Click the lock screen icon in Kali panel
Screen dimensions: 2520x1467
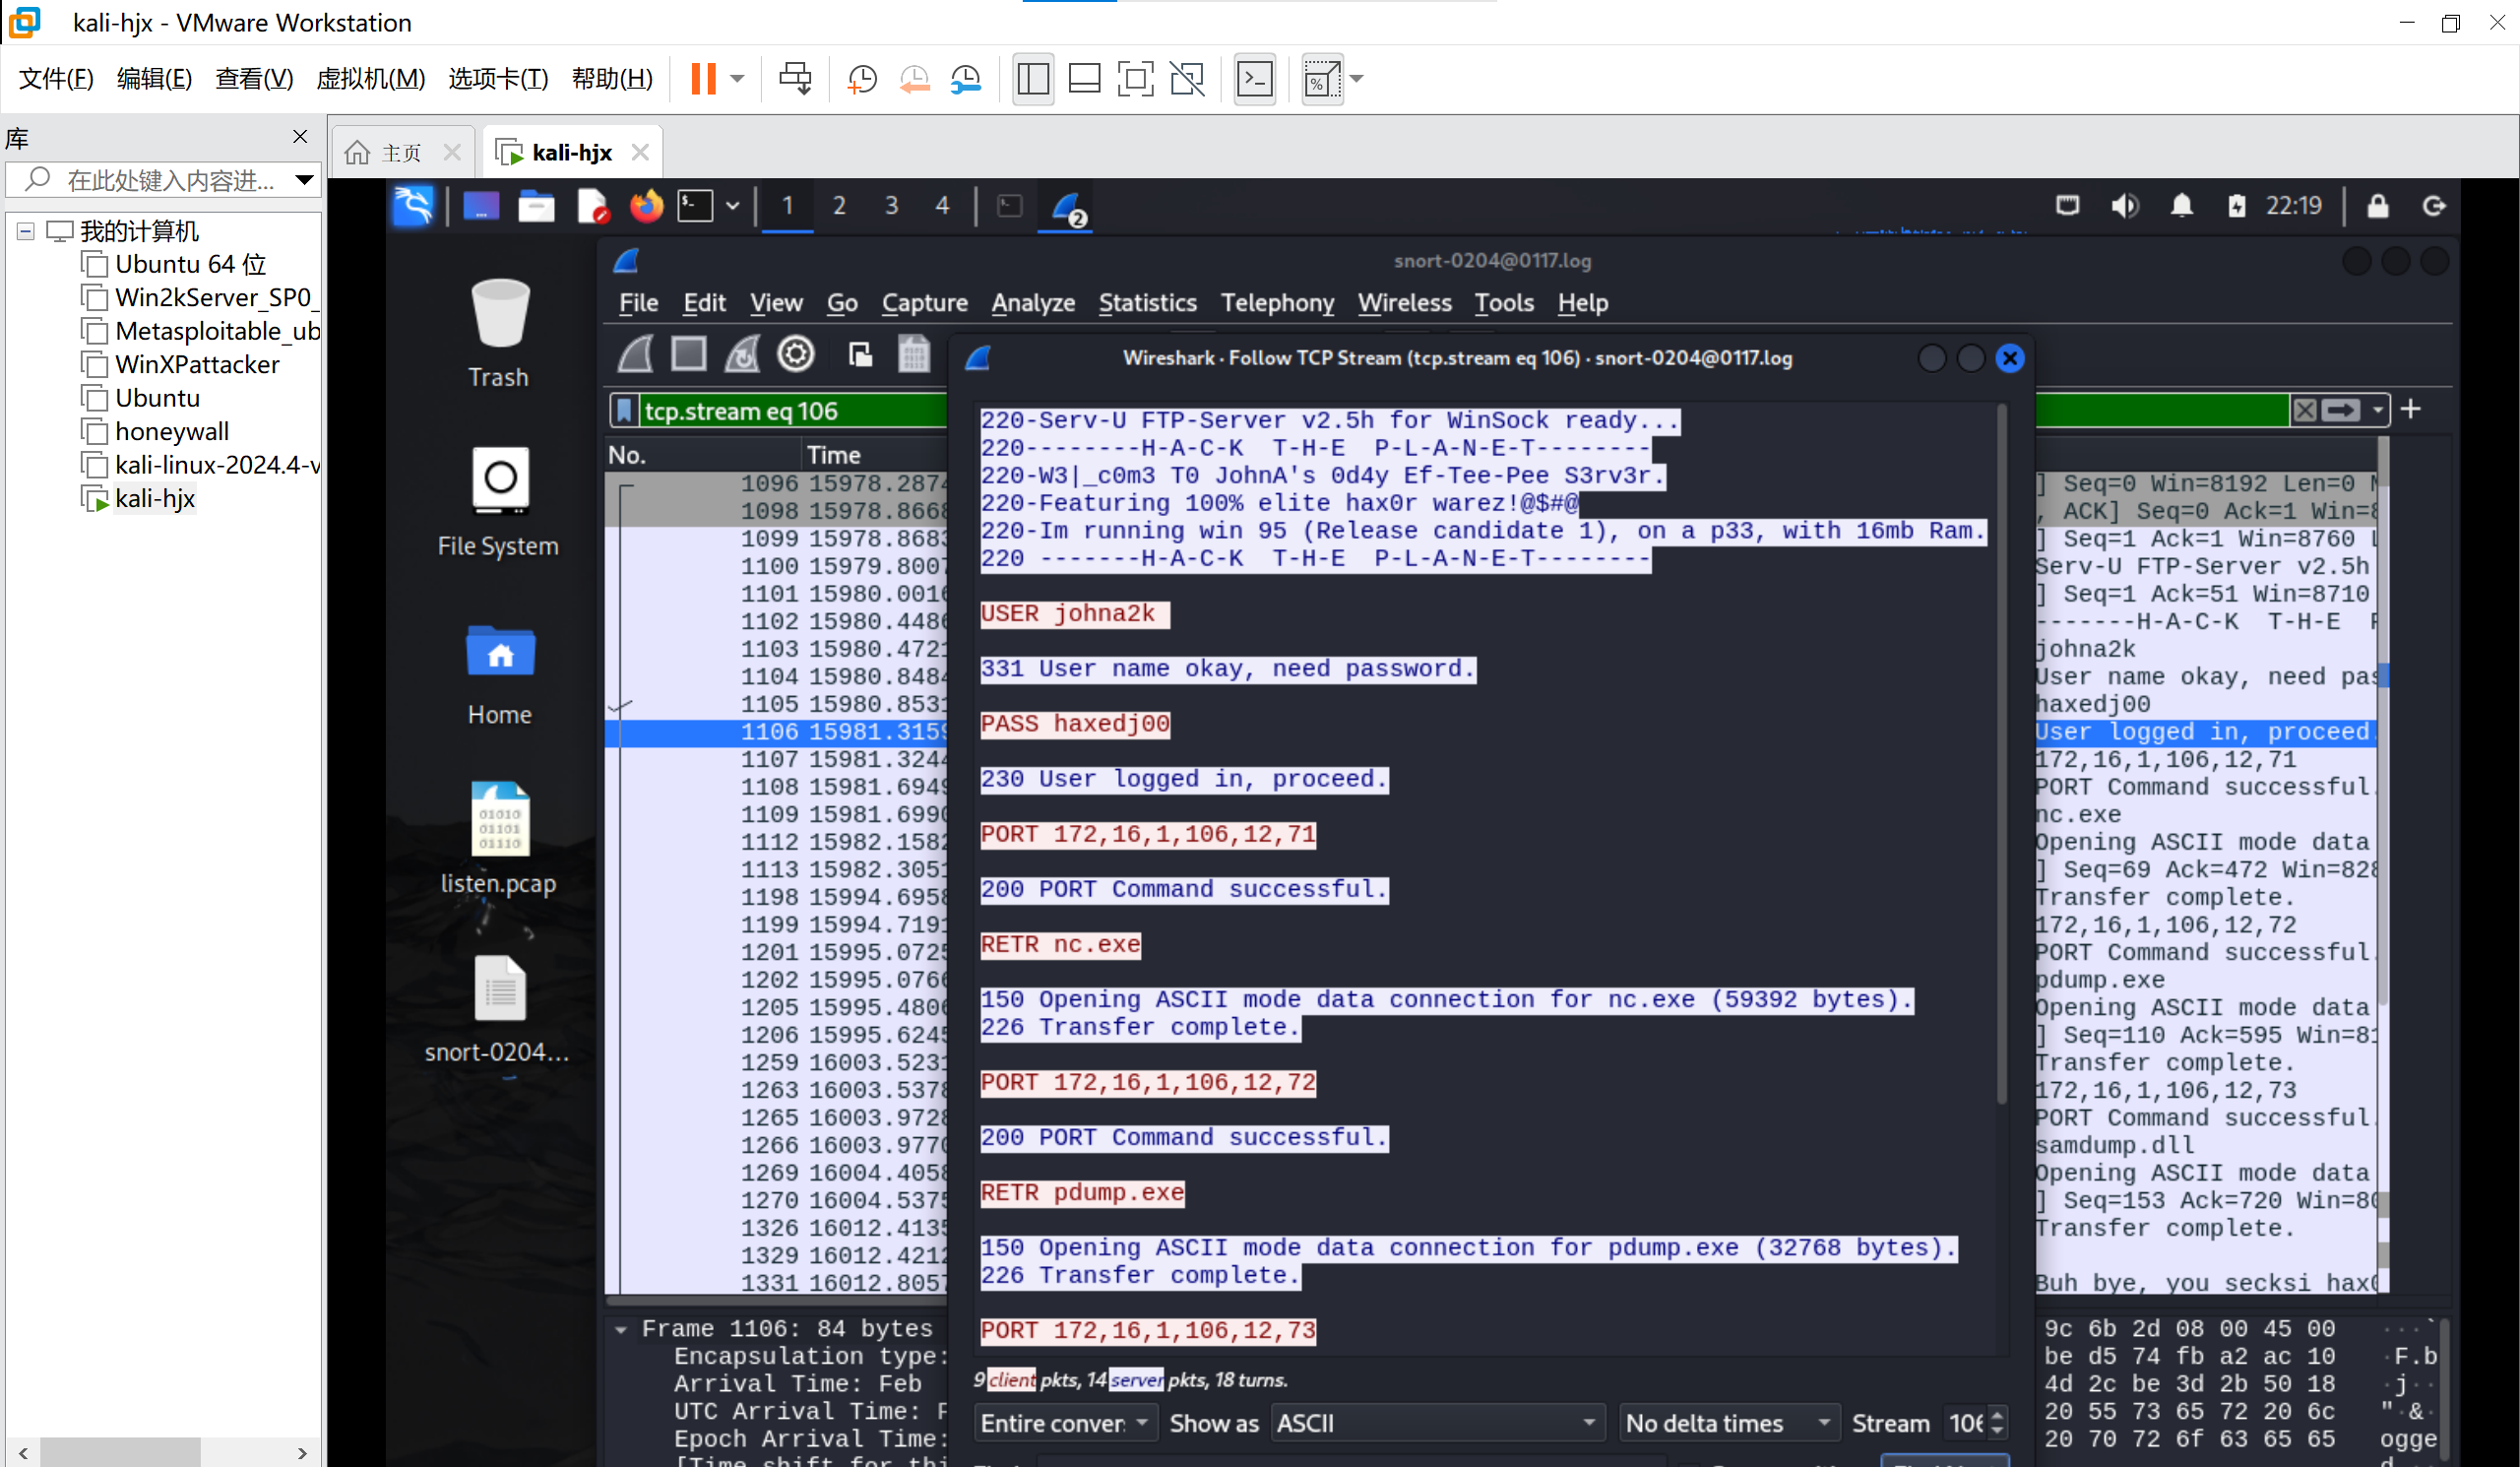[x=2378, y=206]
